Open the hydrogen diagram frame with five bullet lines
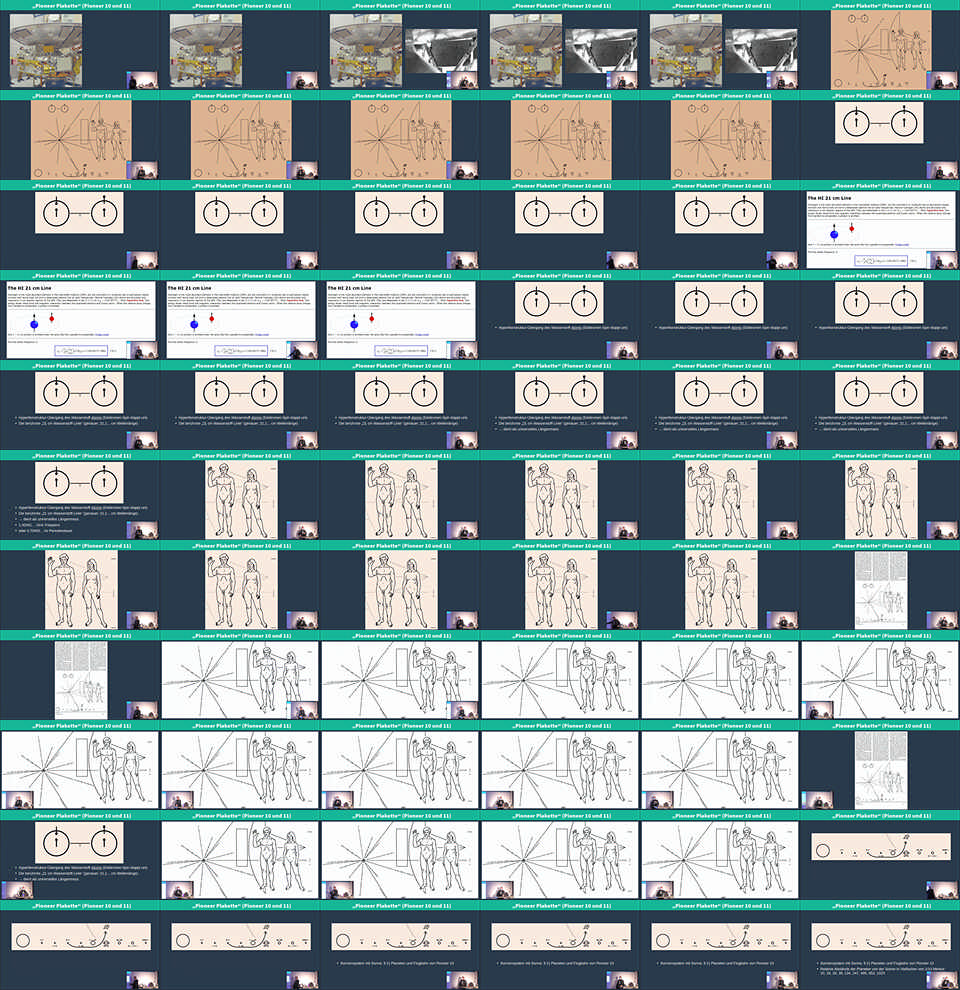This screenshot has height=990, width=960. [x=80, y=495]
